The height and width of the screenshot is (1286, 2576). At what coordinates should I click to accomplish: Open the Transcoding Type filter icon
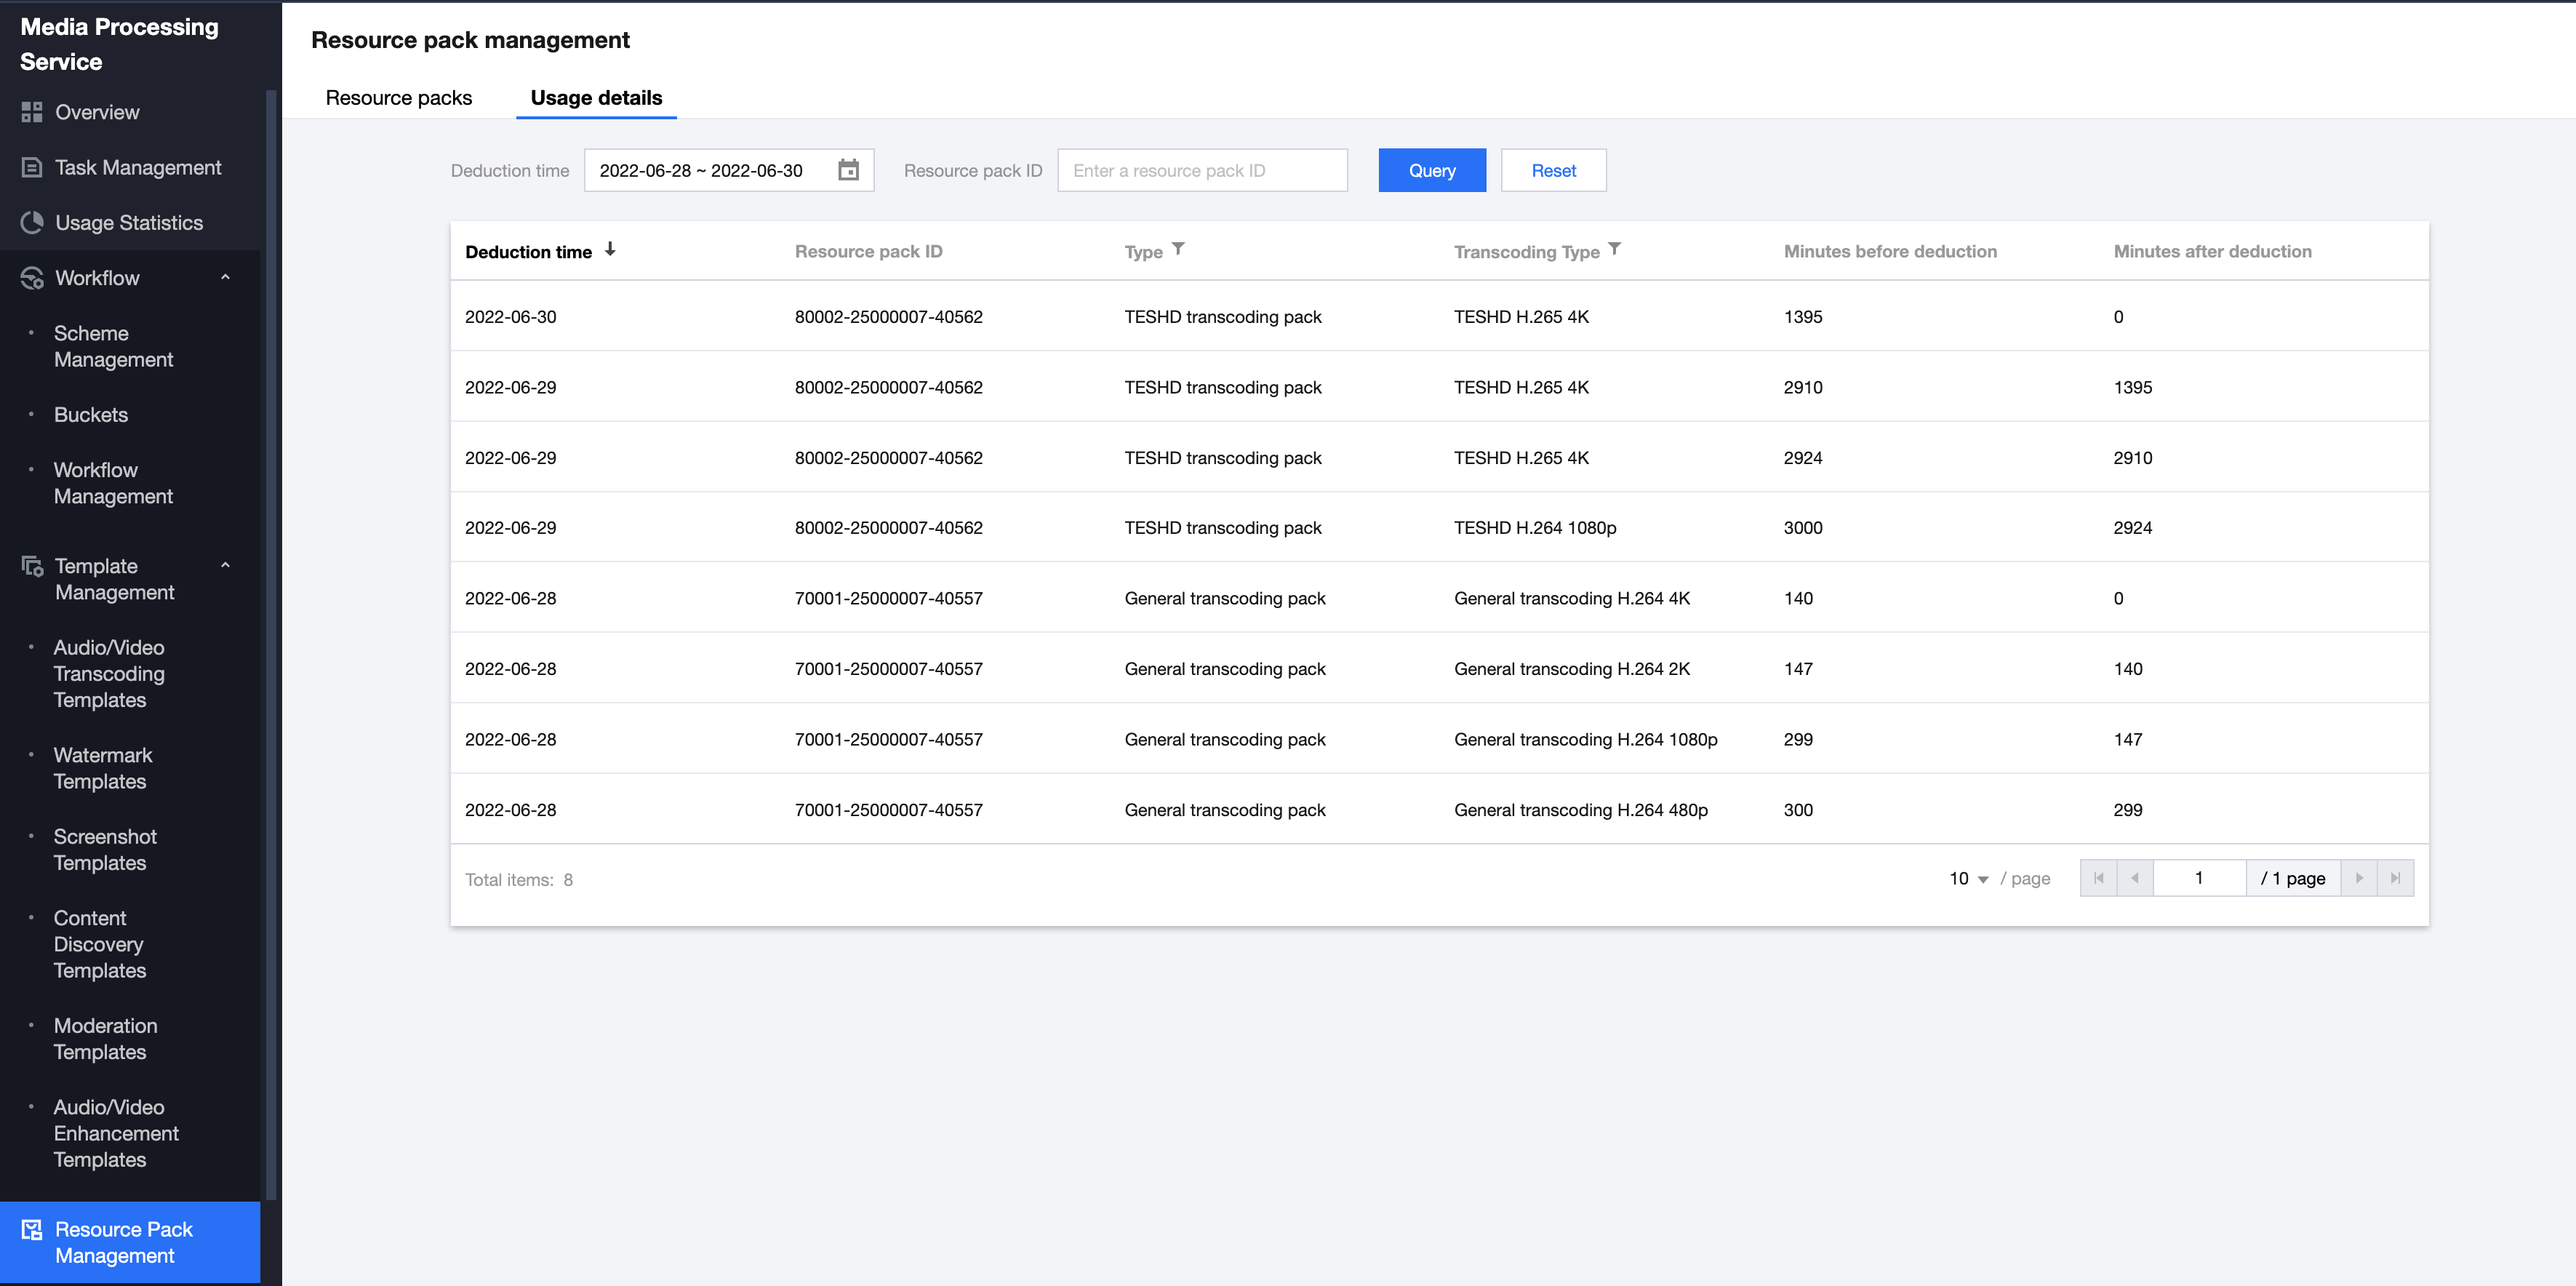pos(1614,249)
